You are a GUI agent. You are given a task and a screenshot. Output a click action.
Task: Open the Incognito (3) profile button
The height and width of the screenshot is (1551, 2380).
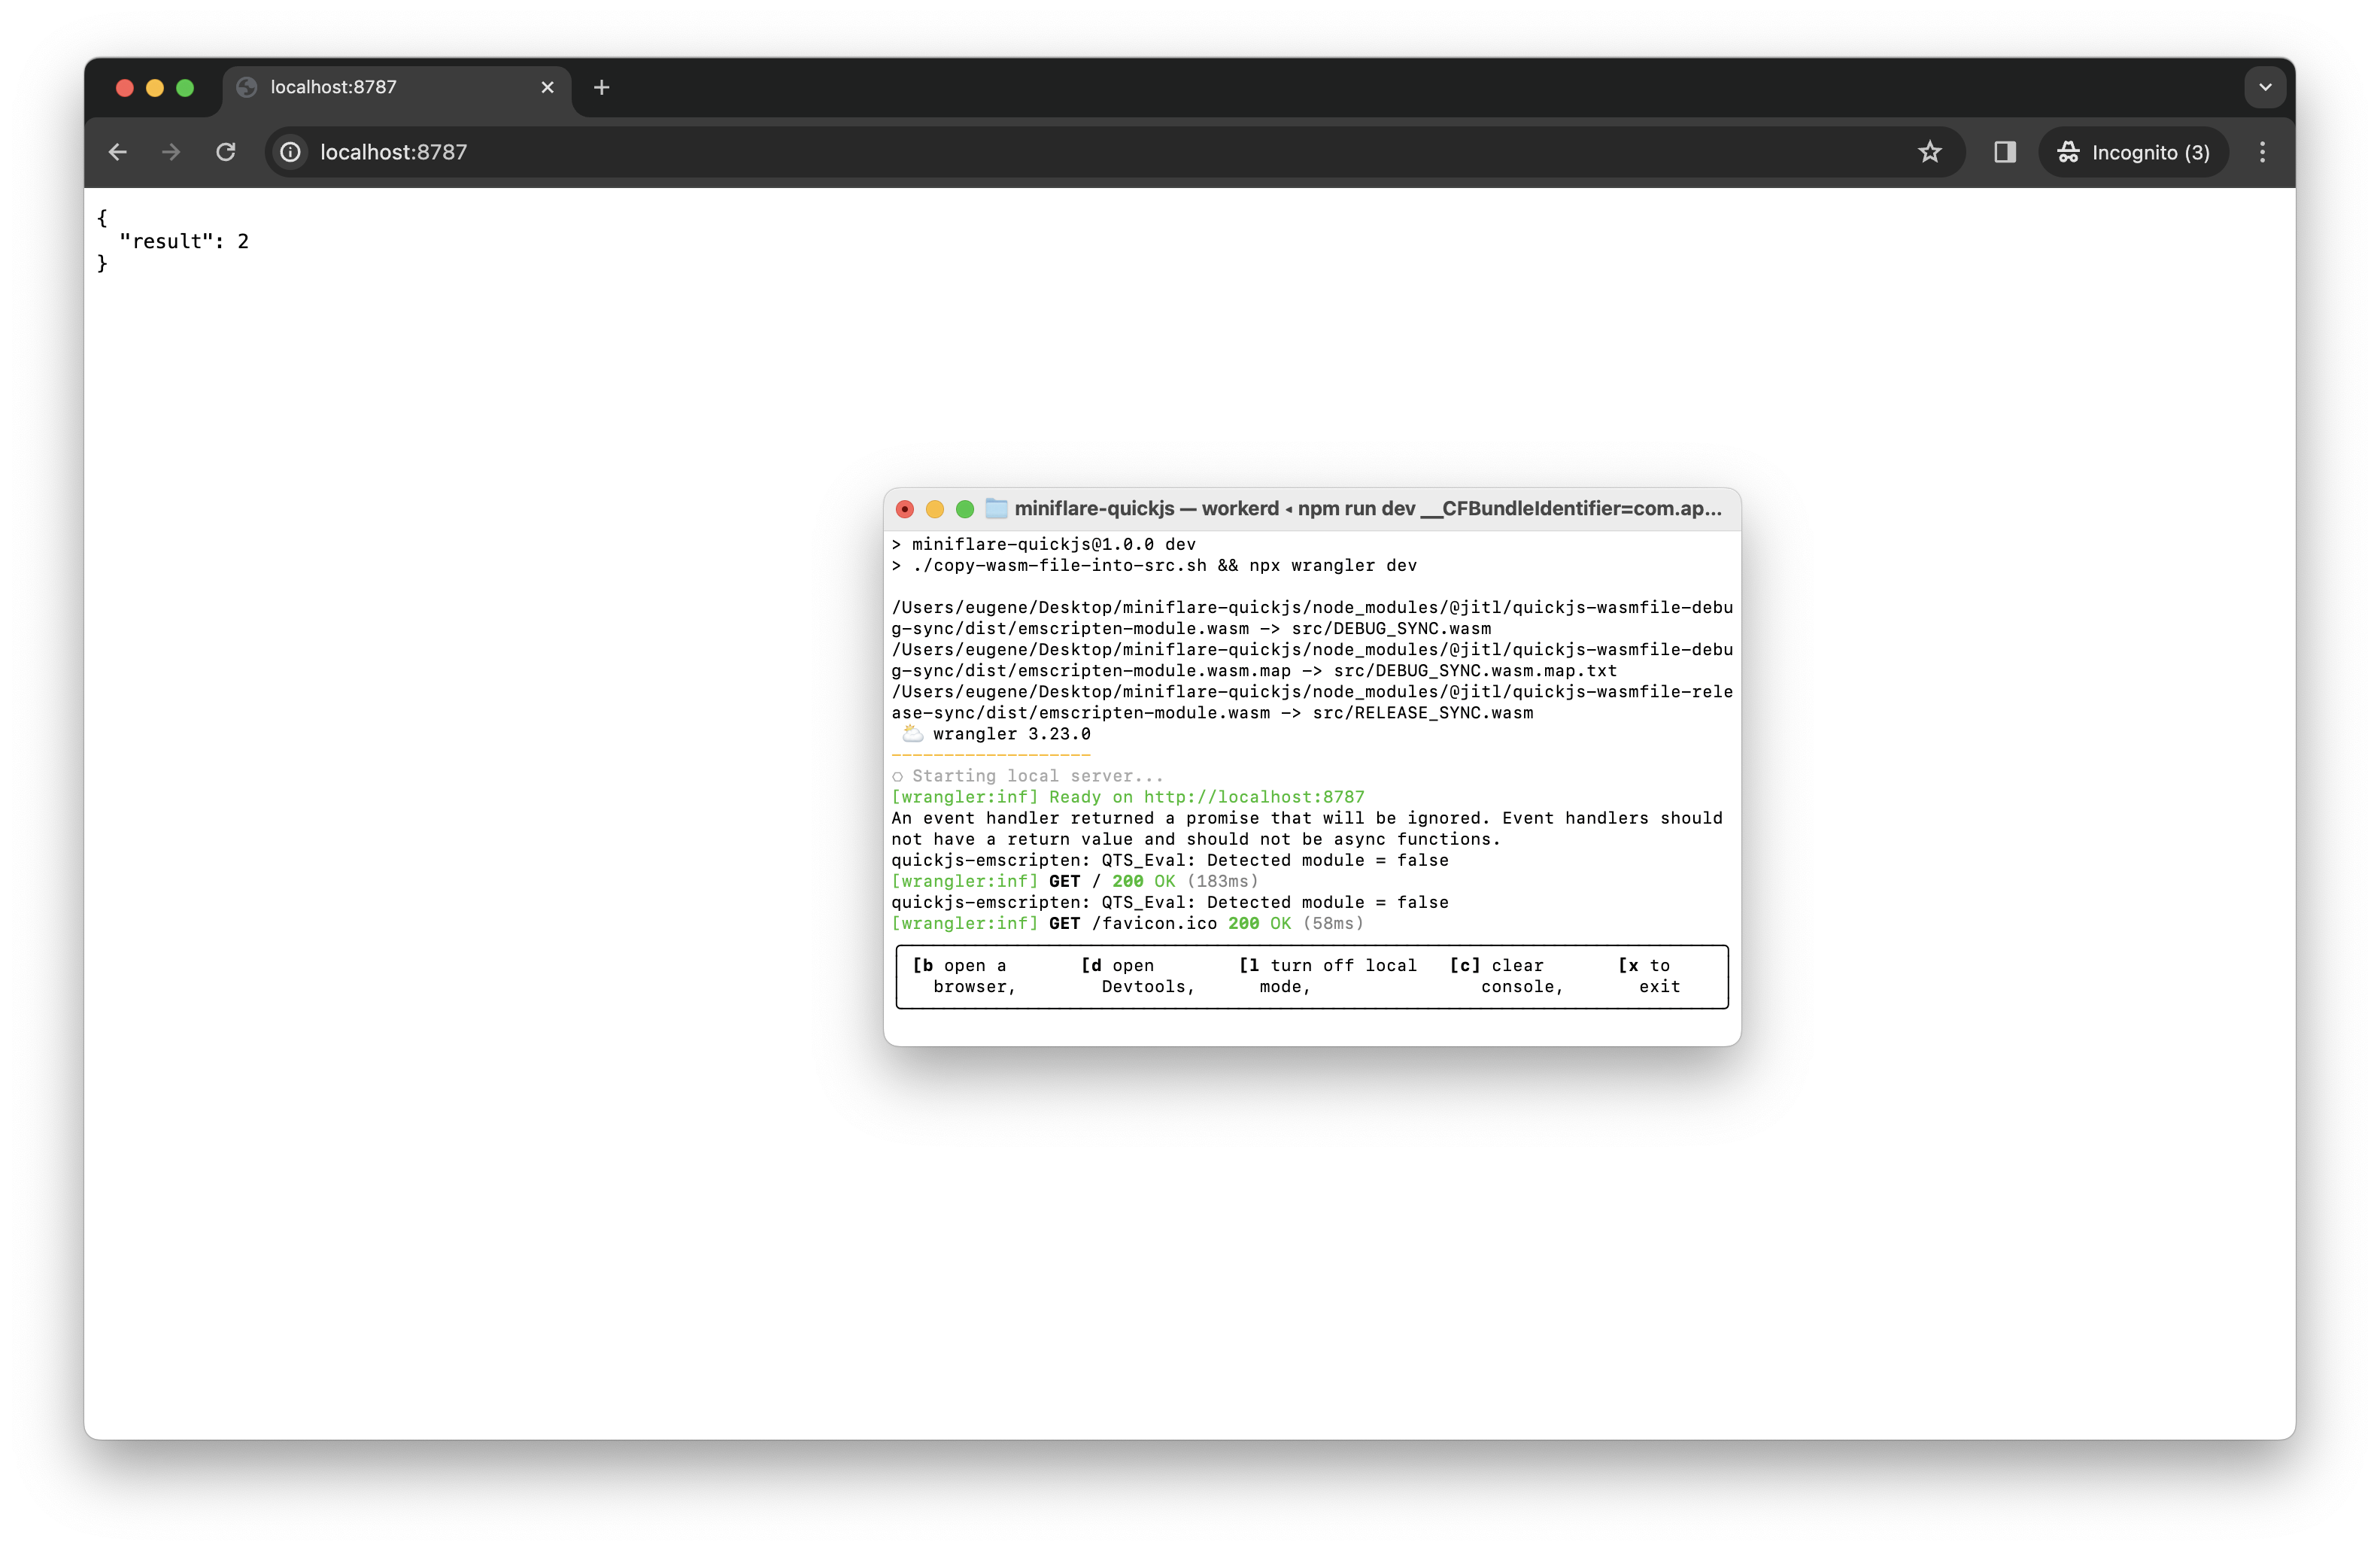tap(2133, 152)
